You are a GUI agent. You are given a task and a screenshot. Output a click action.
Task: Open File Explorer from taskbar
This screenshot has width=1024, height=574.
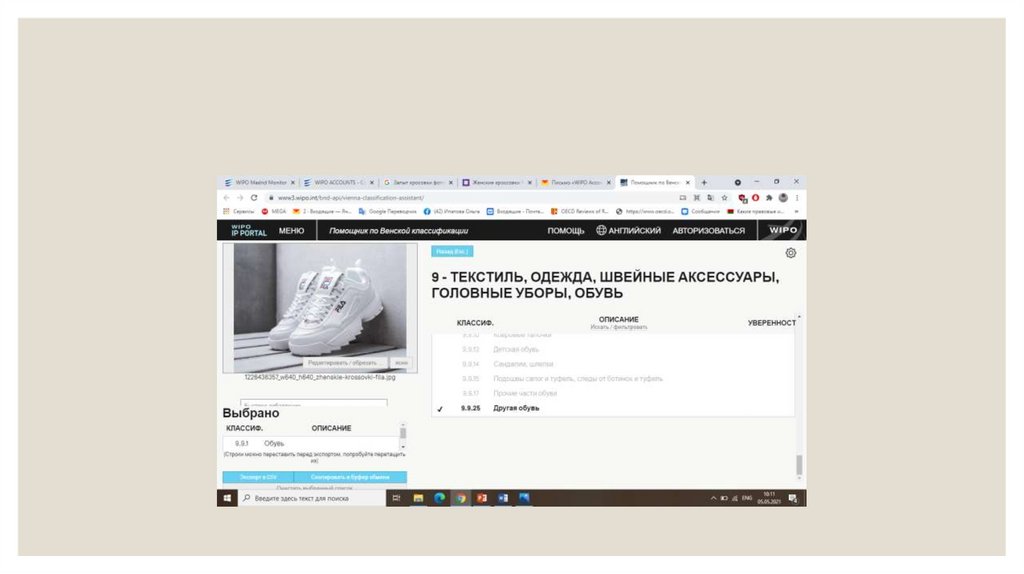point(418,498)
